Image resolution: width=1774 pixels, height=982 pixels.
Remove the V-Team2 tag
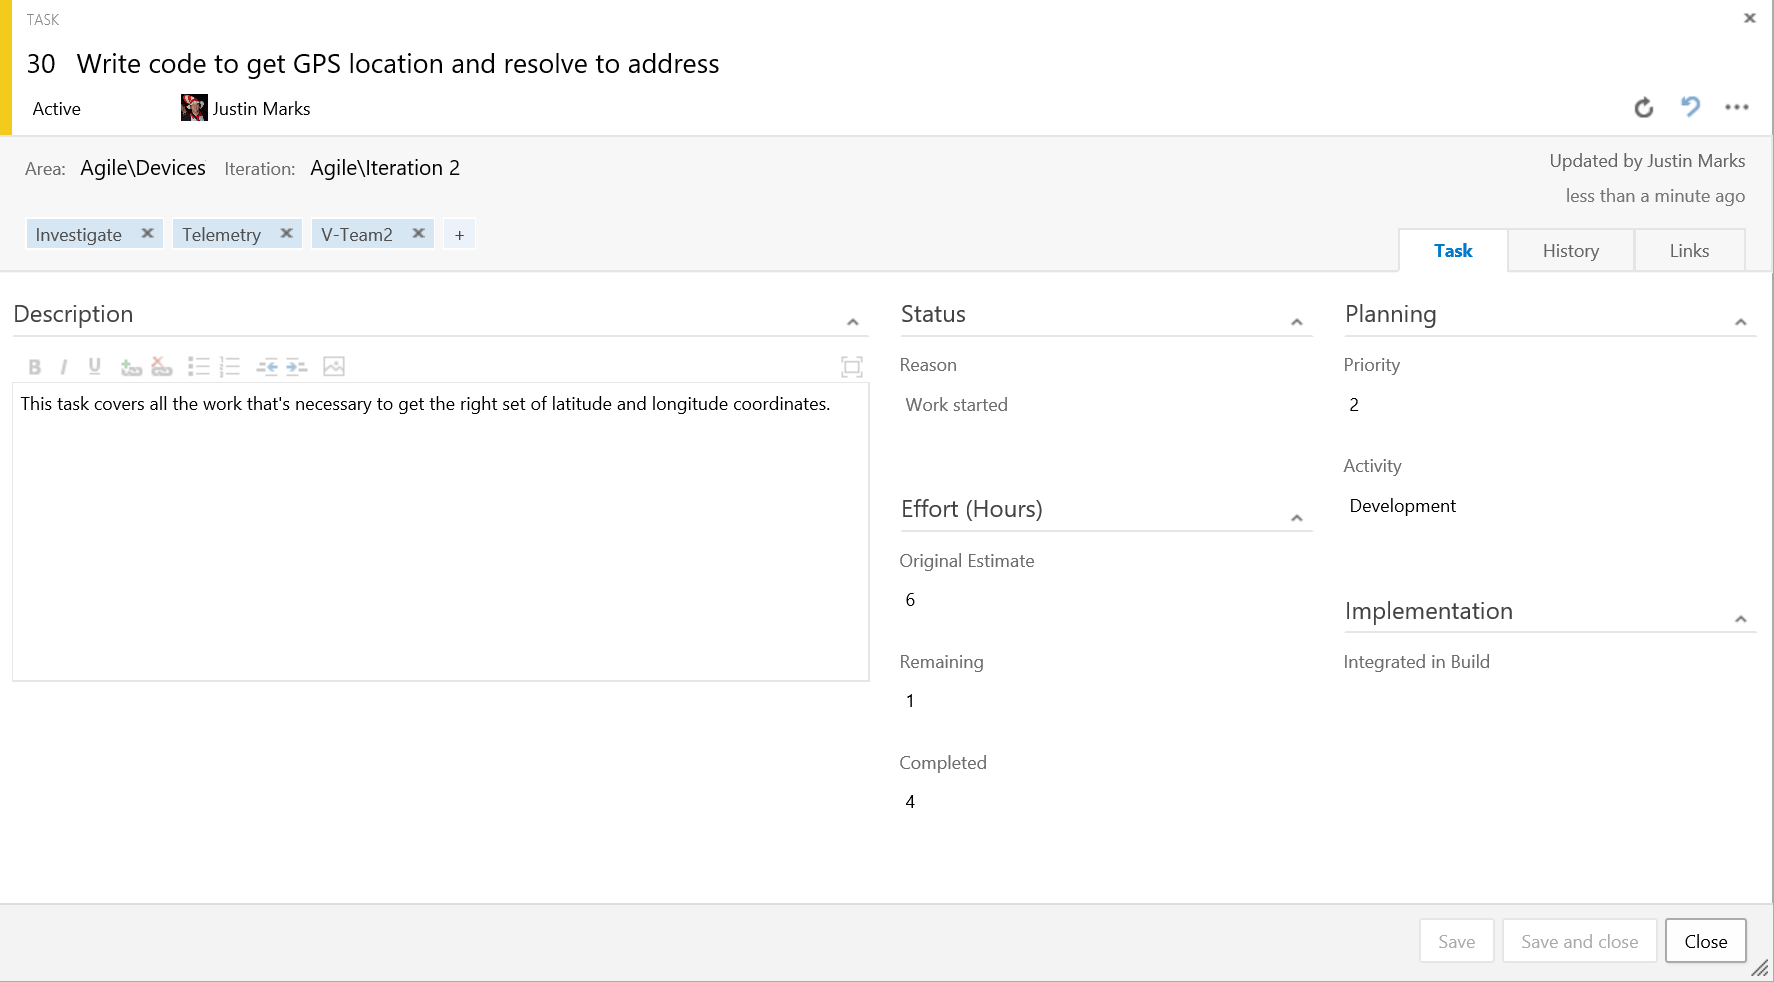click(419, 233)
